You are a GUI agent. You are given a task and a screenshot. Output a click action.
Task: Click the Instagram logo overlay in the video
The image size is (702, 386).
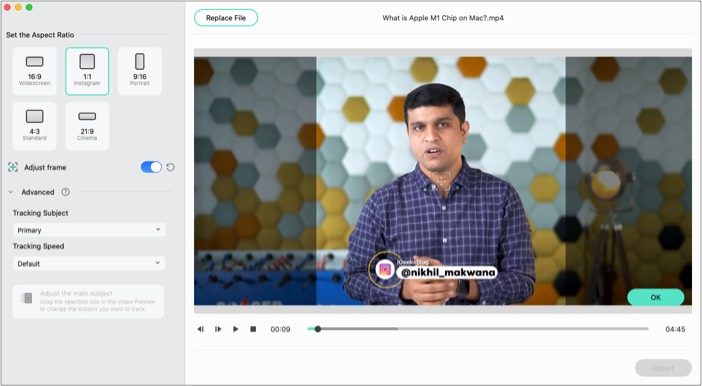(385, 270)
